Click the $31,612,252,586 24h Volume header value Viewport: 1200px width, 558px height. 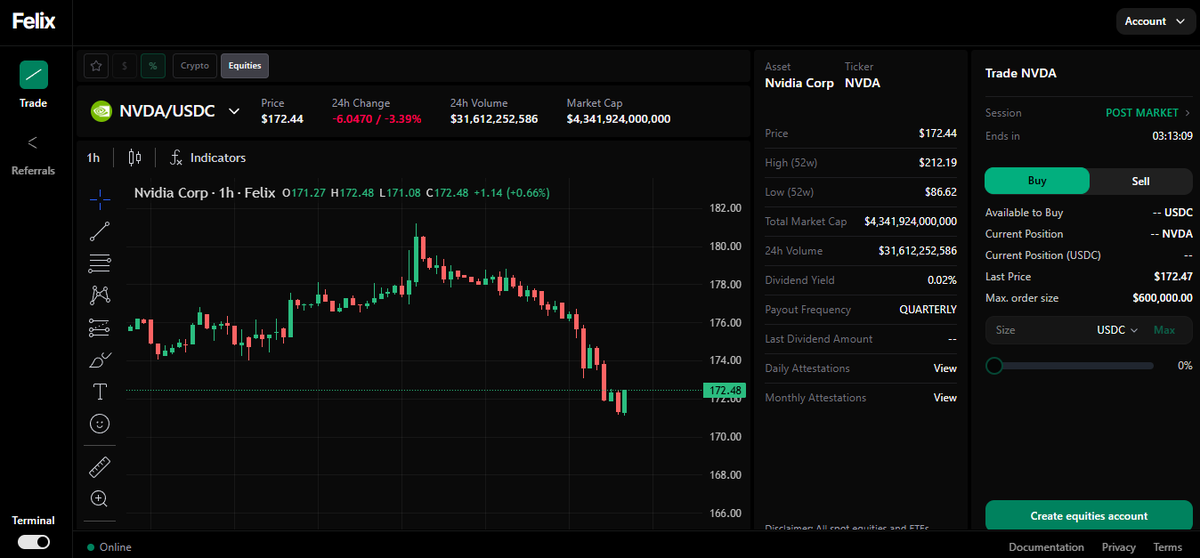point(494,119)
